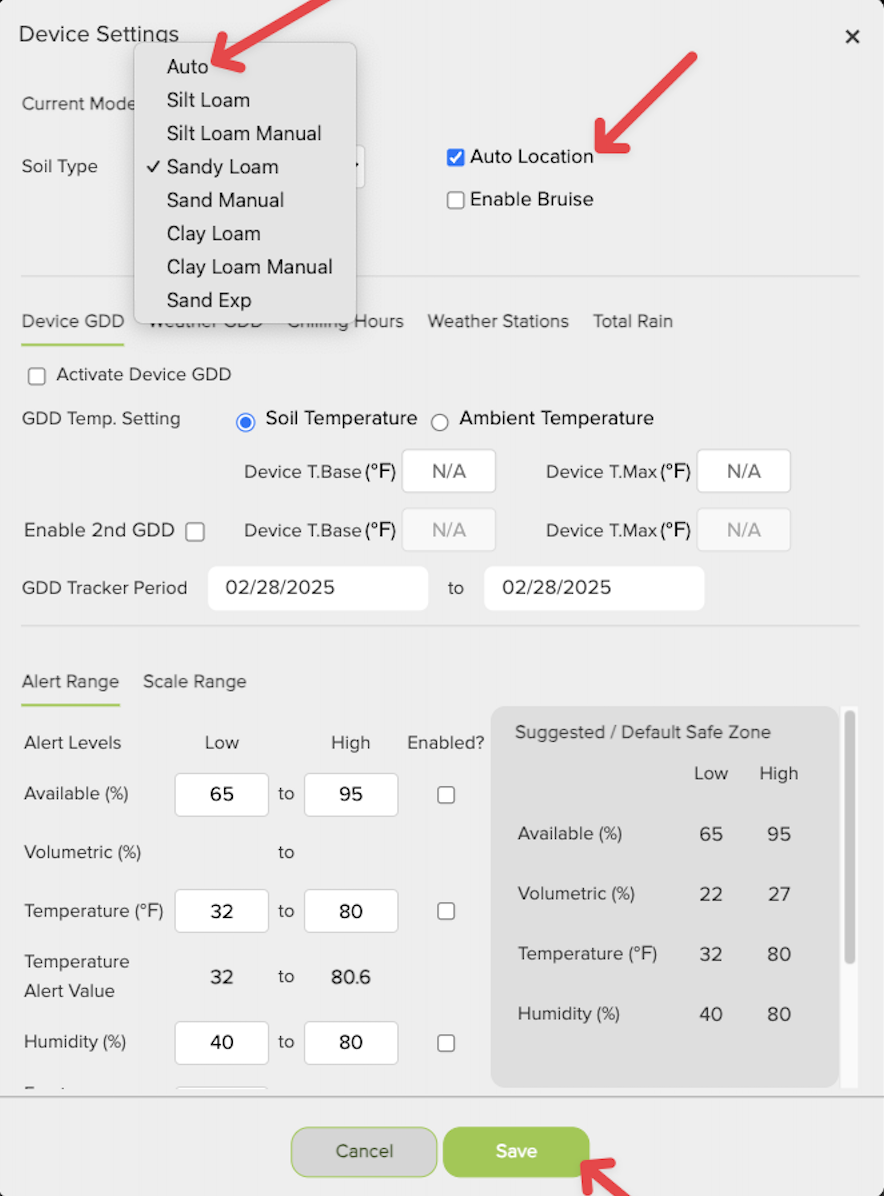
Task: Save the device settings
Action: (x=515, y=1151)
